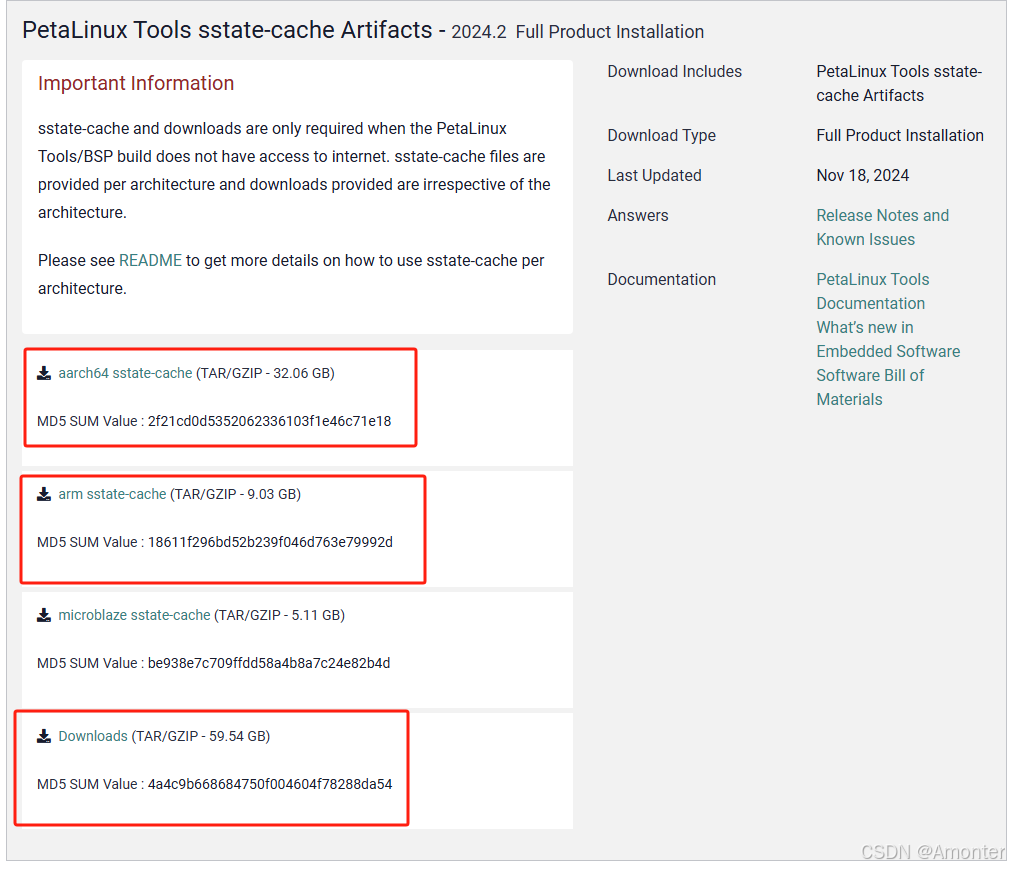The height and width of the screenshot is (870, 1009).
Task: Open What's new in Embedded Software link
Action: coord(888,339)
